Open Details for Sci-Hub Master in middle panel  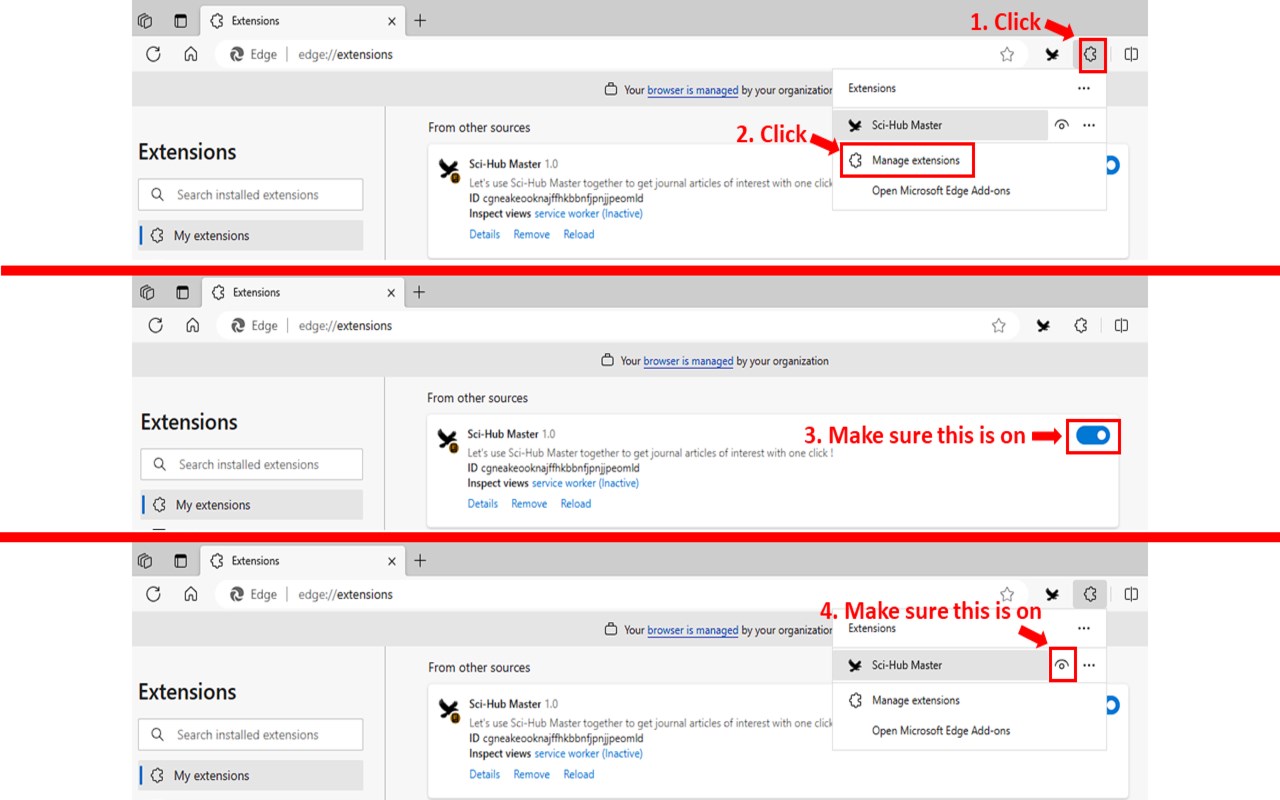(x=483, y=504)
